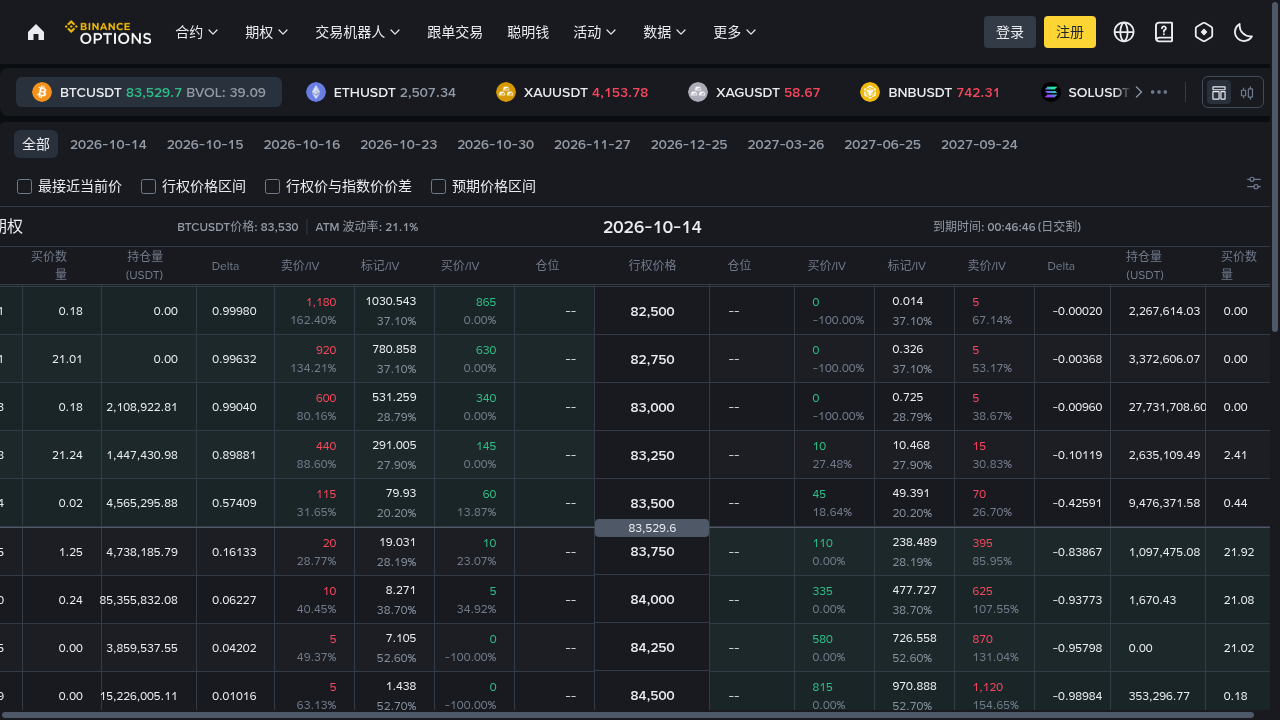Open the column filter settings icon

1254,183
